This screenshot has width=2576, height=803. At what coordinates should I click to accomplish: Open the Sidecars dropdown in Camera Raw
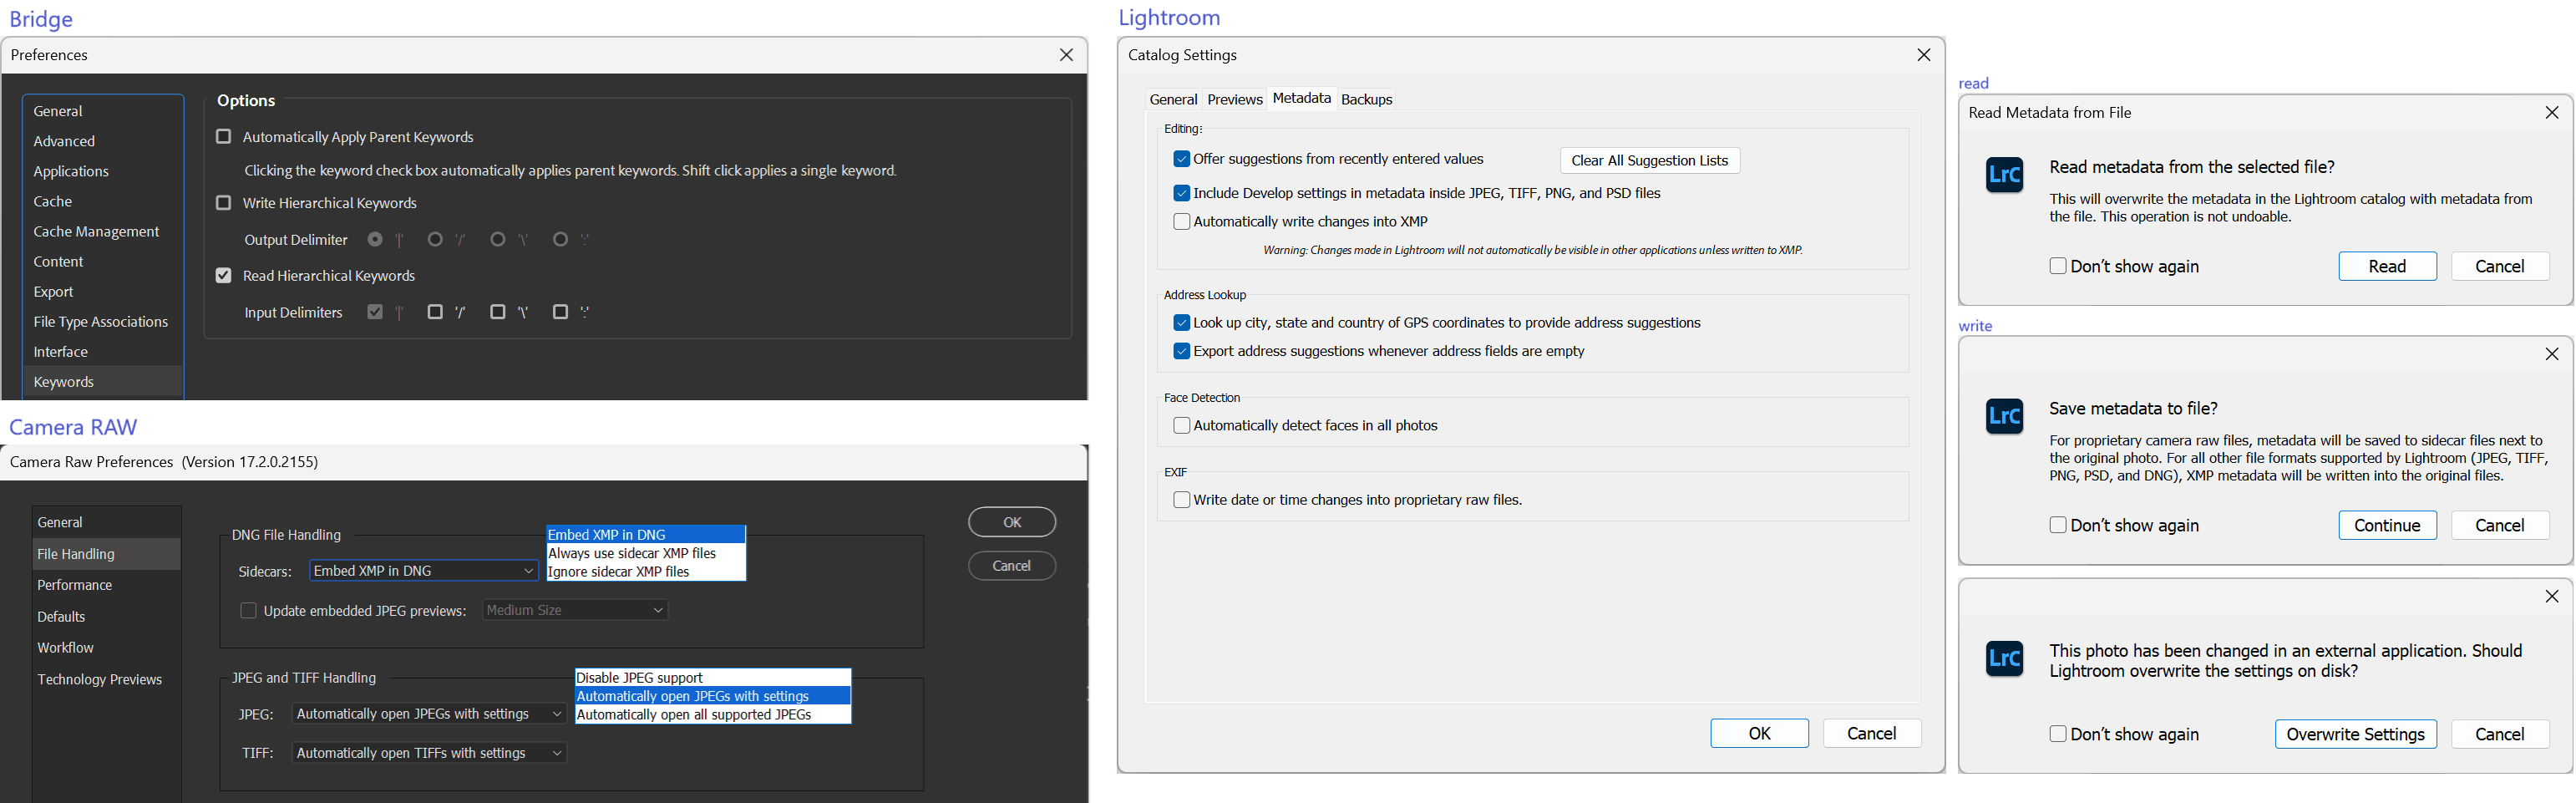pos(424,571)
